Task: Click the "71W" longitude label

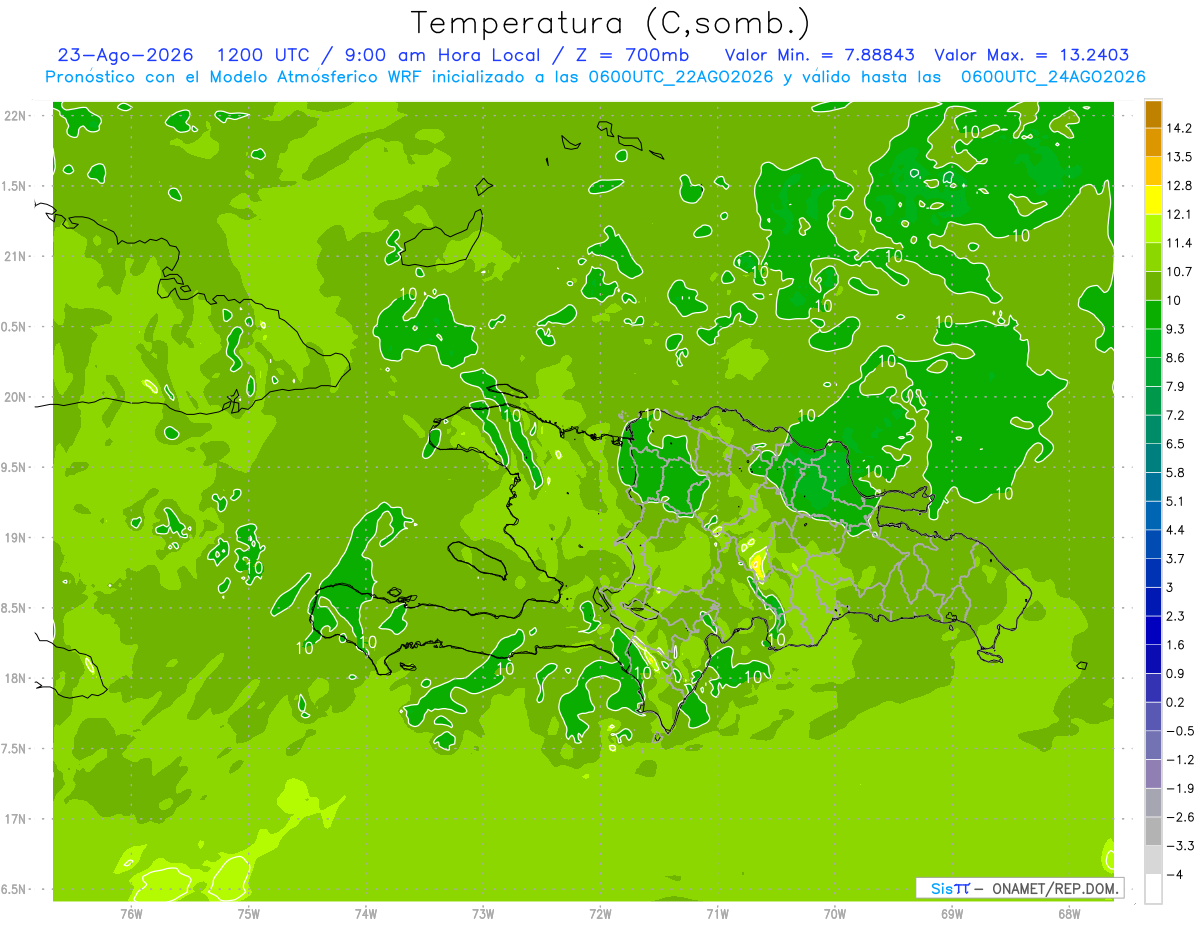Action: (x=717, y=914)
